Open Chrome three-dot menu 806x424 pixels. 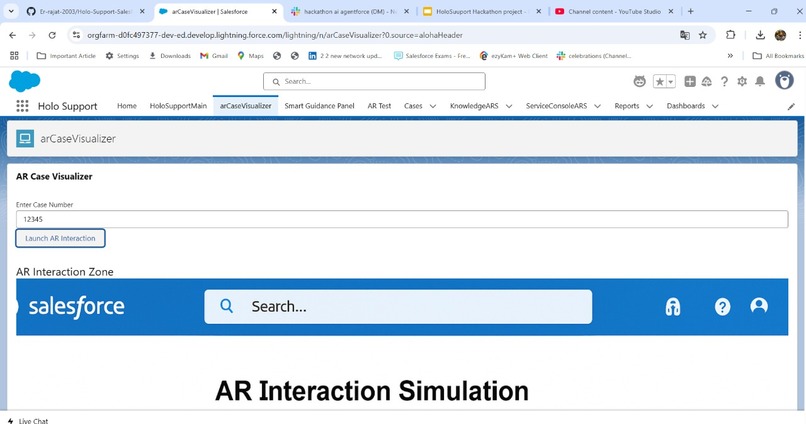(x=800, y=35)
